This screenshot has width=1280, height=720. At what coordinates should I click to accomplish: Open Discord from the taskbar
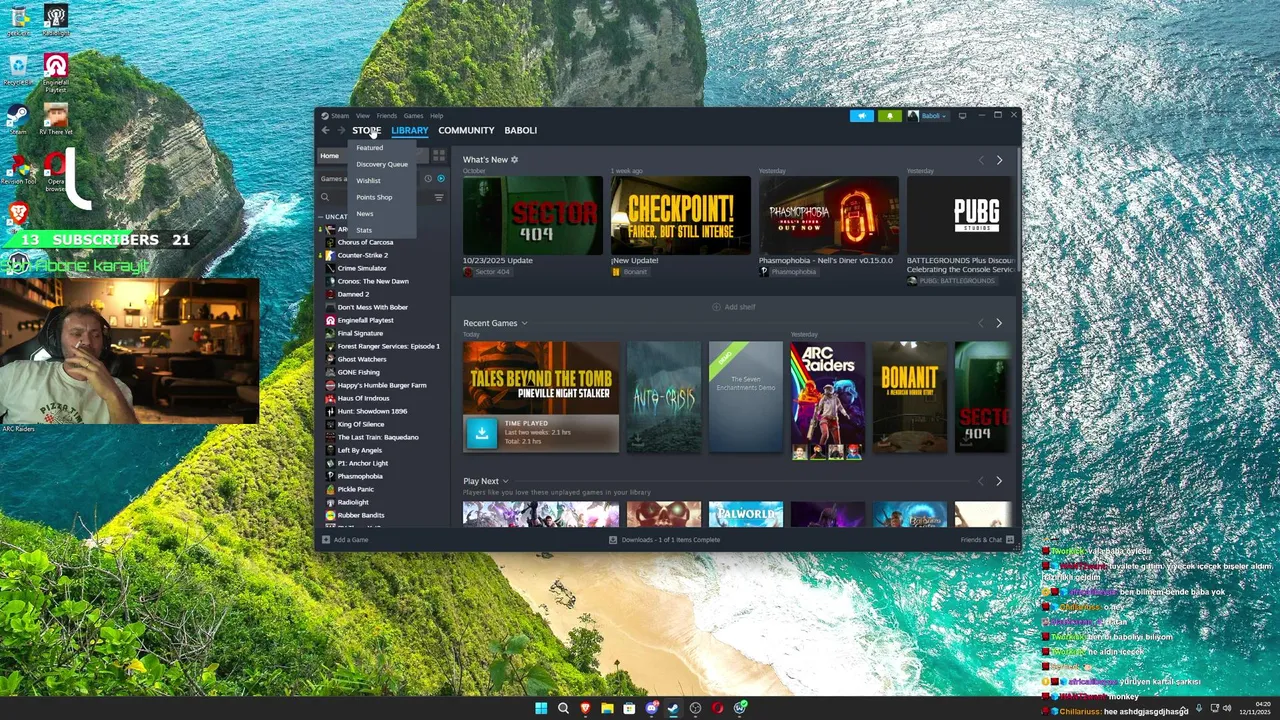(651, 708)
